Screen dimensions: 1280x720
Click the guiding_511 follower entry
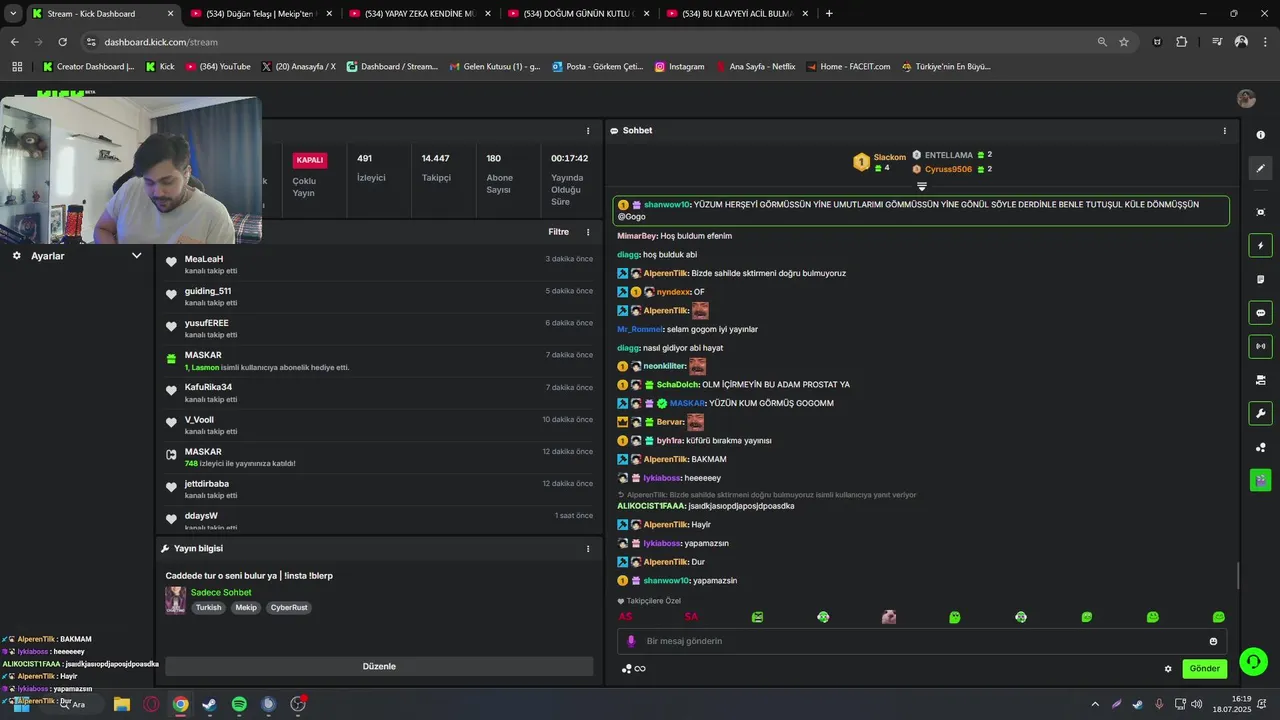[x=379, y=297]
